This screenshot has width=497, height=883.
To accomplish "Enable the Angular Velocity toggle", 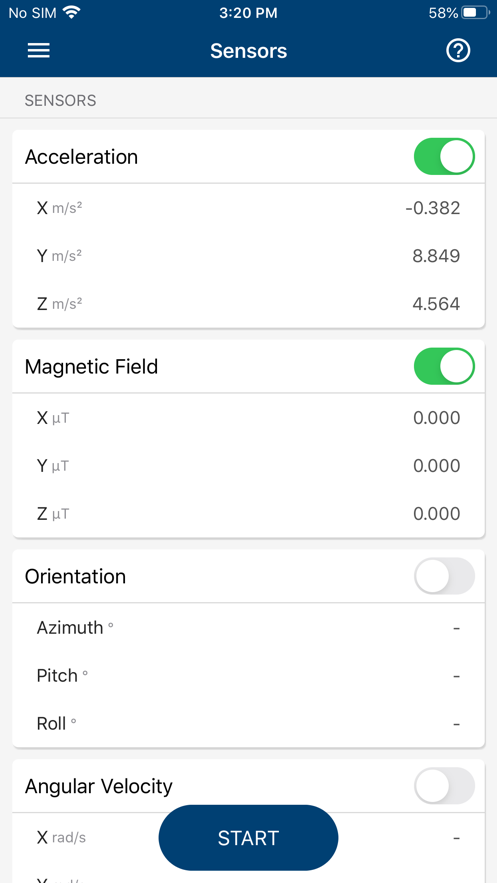I will (x=444, y=786).
